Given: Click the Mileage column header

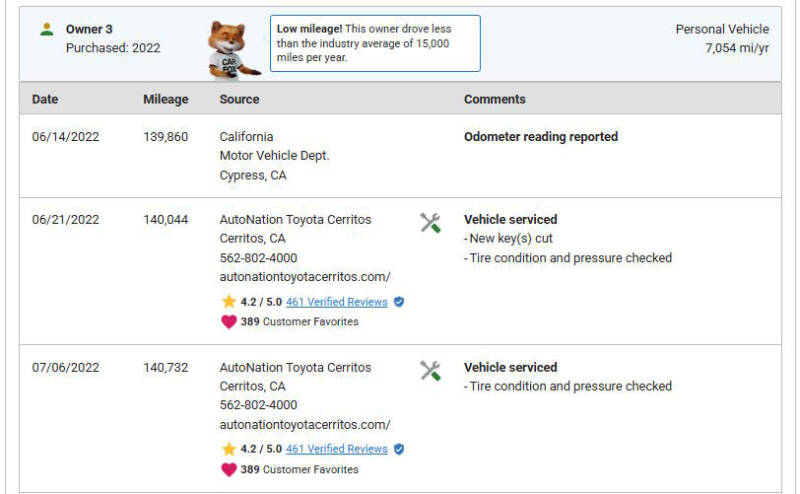Looking at the screenshot, I should pos(165,99).
